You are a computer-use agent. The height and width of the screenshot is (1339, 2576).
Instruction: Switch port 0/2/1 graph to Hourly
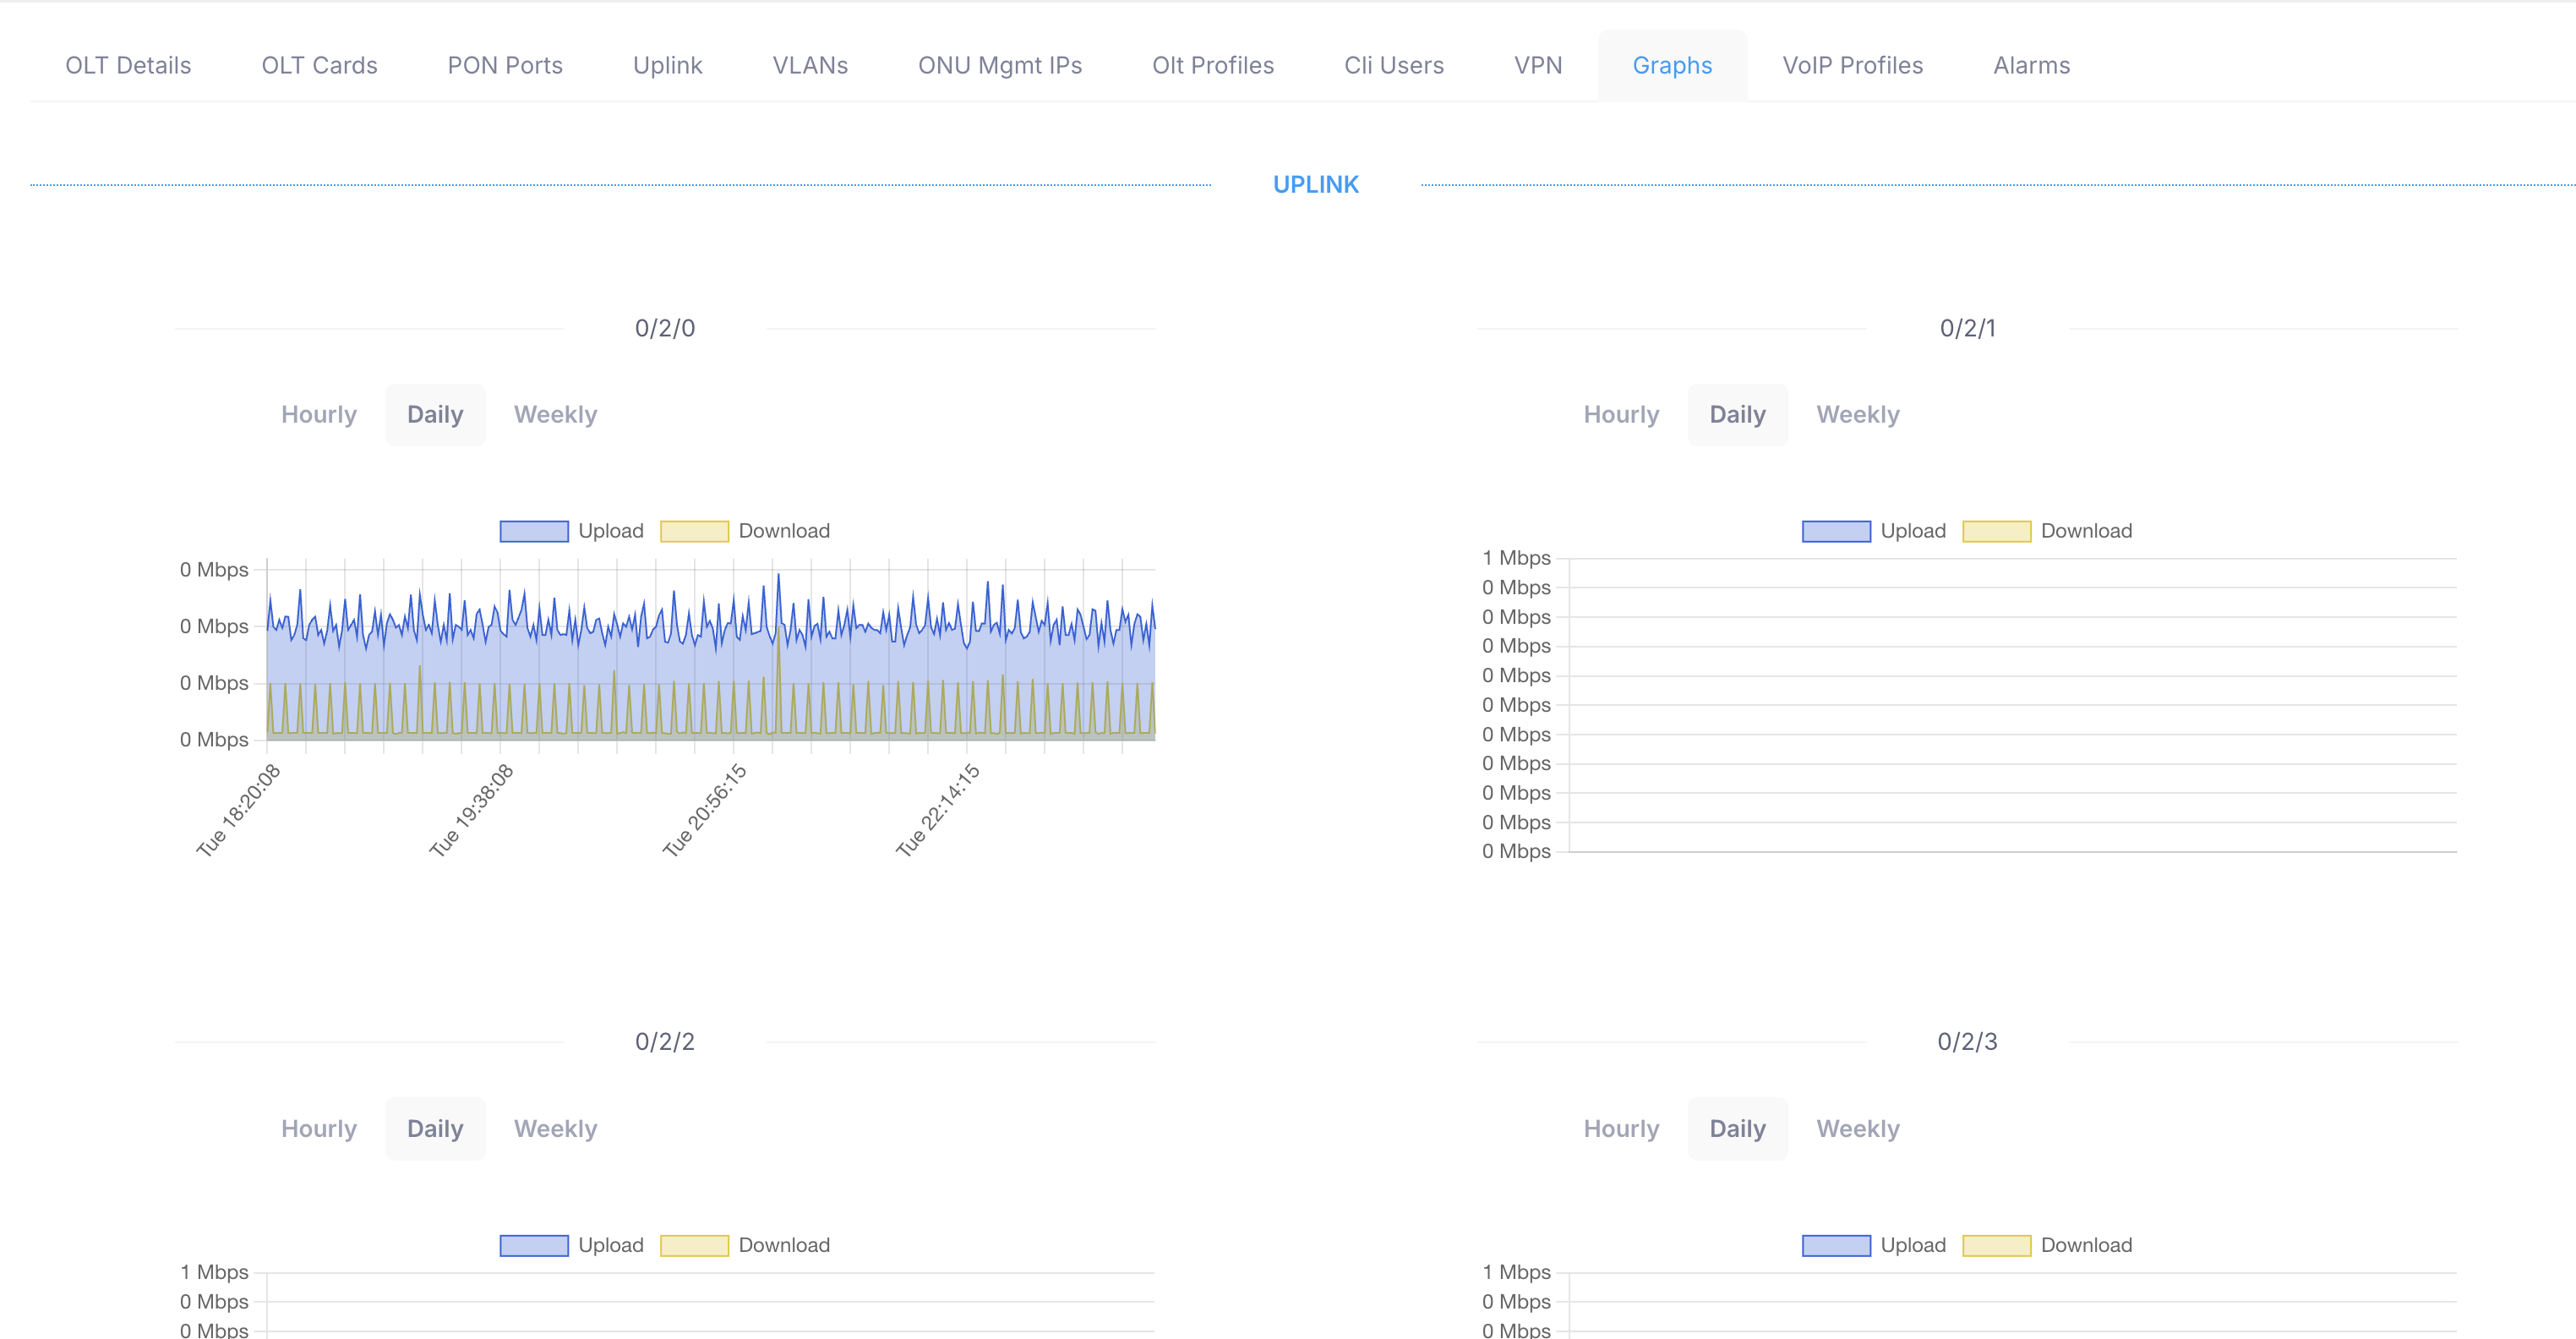1621,415
